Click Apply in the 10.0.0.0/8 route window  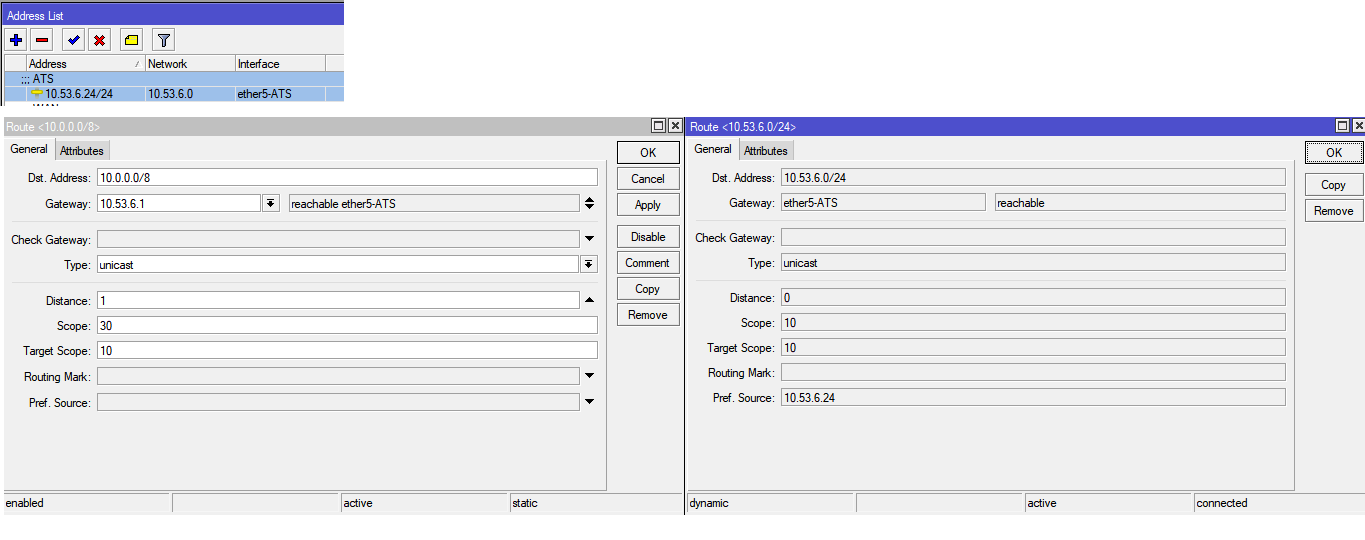click(x=648, y=205)
